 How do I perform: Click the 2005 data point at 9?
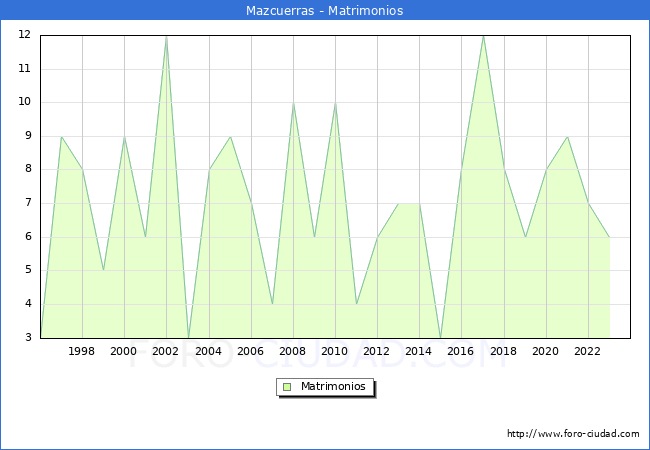230,137
